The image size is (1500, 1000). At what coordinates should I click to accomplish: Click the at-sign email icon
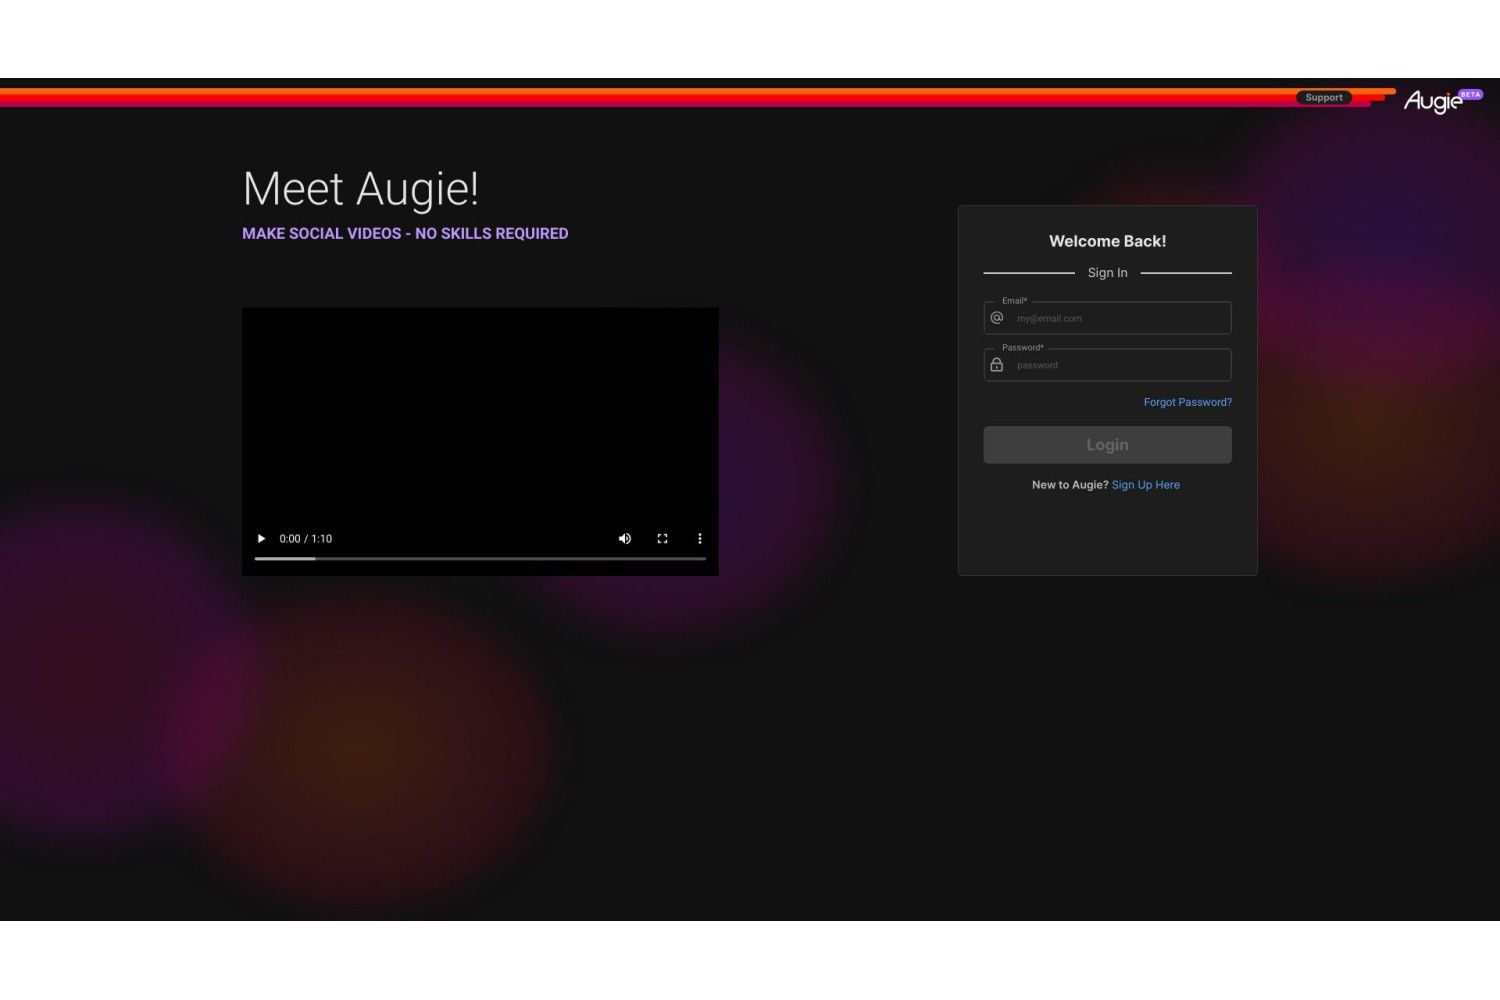coord(997,318)
